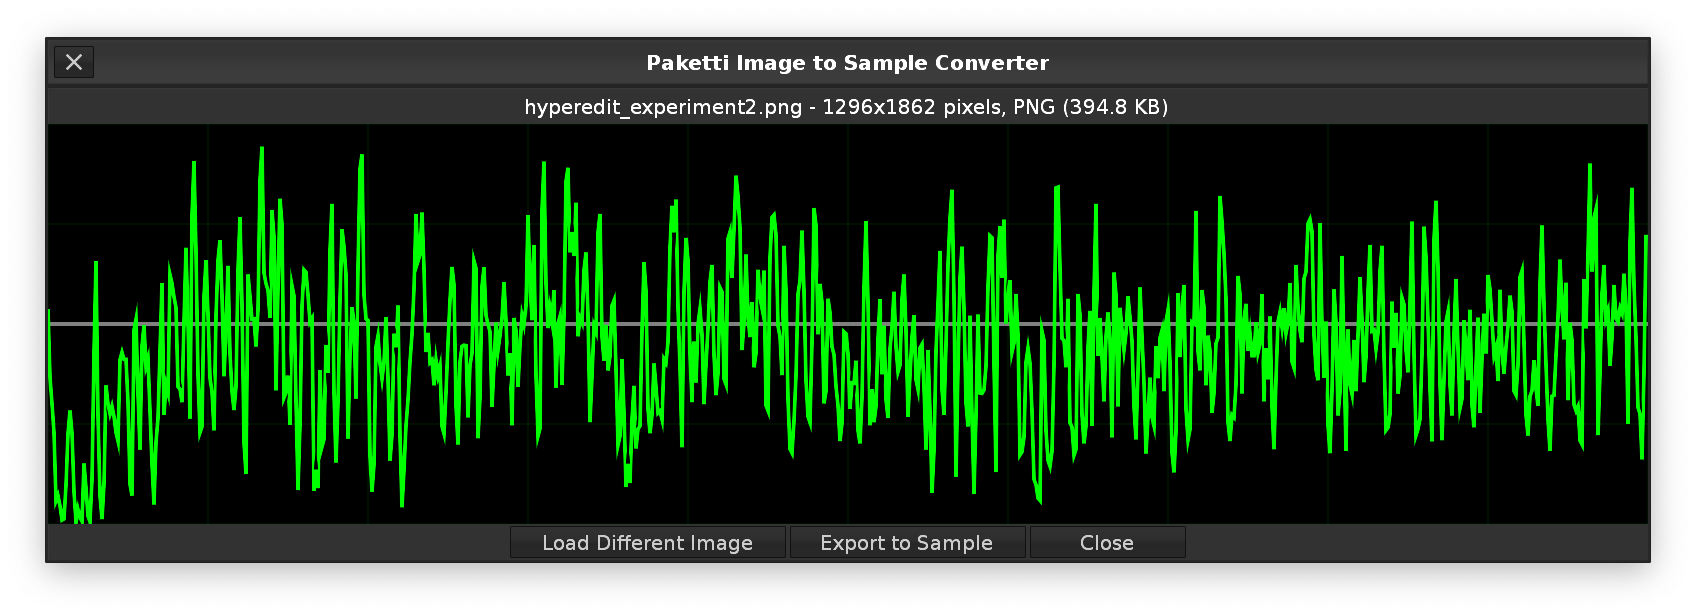Click the X icon in the dialog's top-left corner
The width and height of the screenshot is (1696, 616).
click(x=74, y=62)
